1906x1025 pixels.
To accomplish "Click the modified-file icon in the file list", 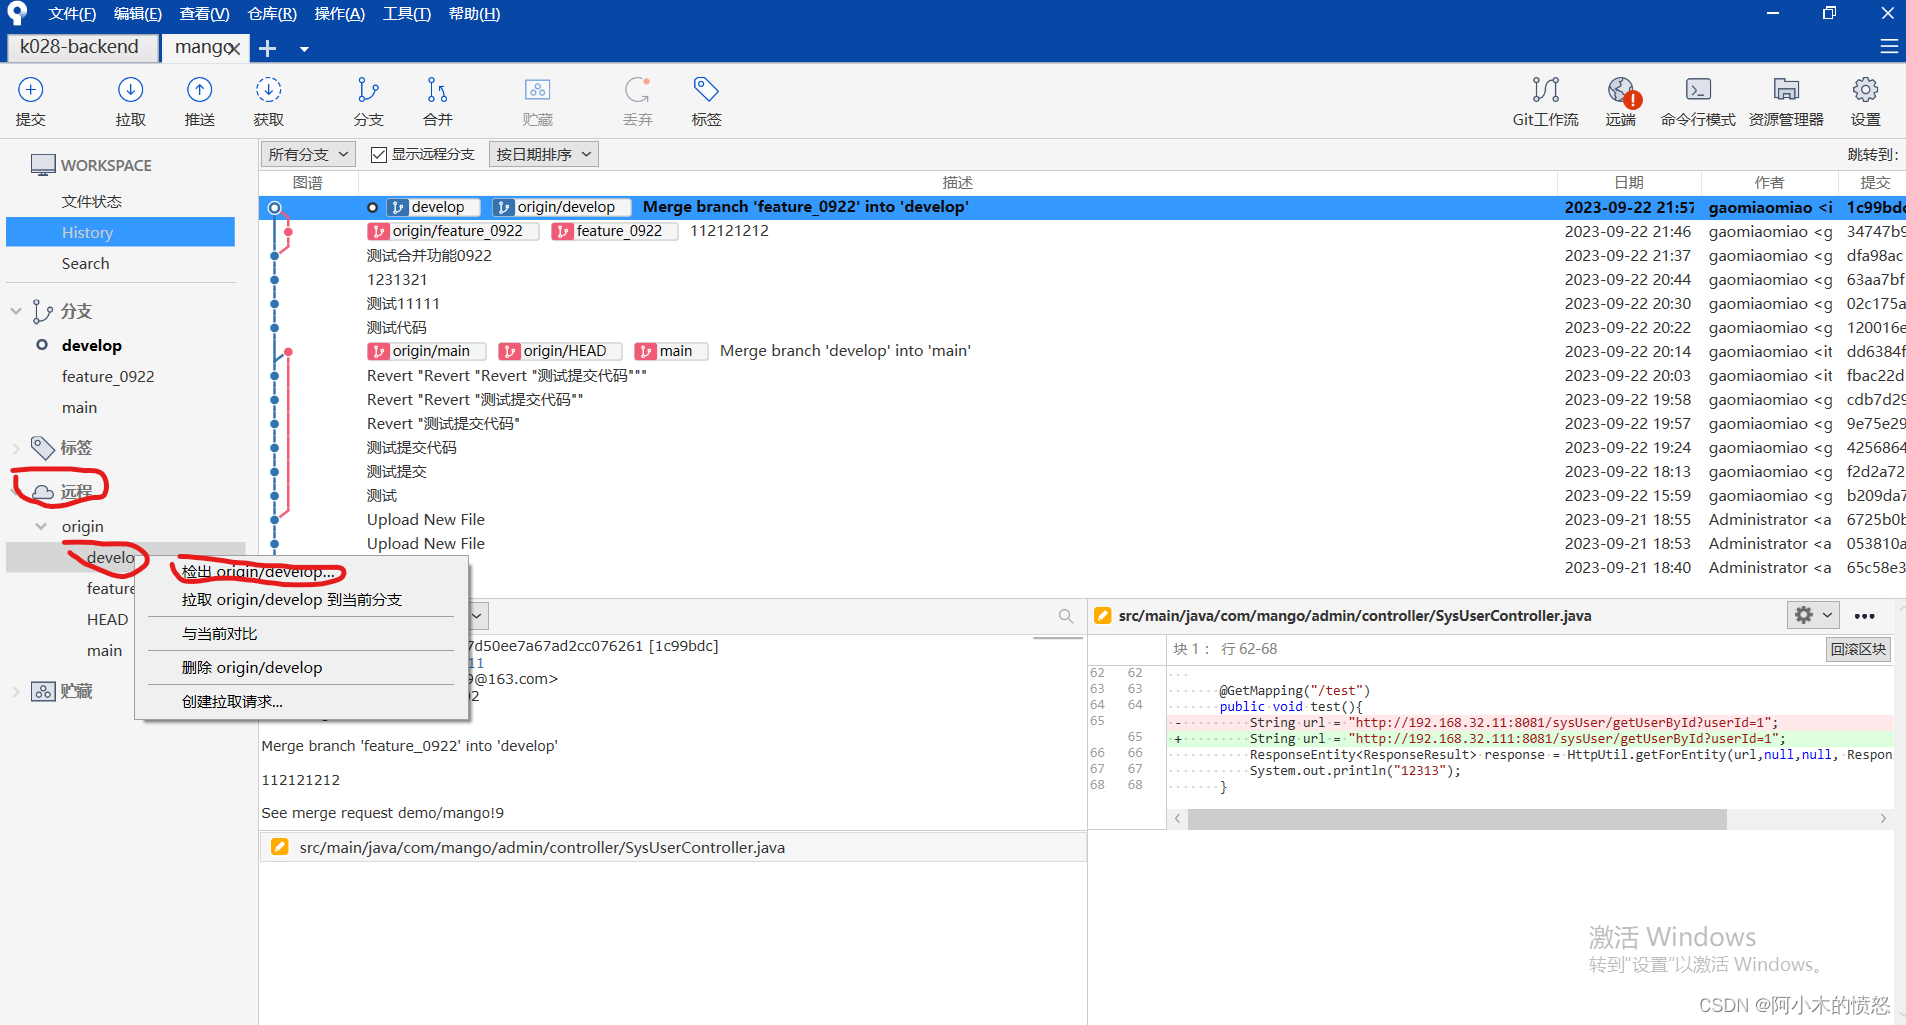I will [279, 847].
